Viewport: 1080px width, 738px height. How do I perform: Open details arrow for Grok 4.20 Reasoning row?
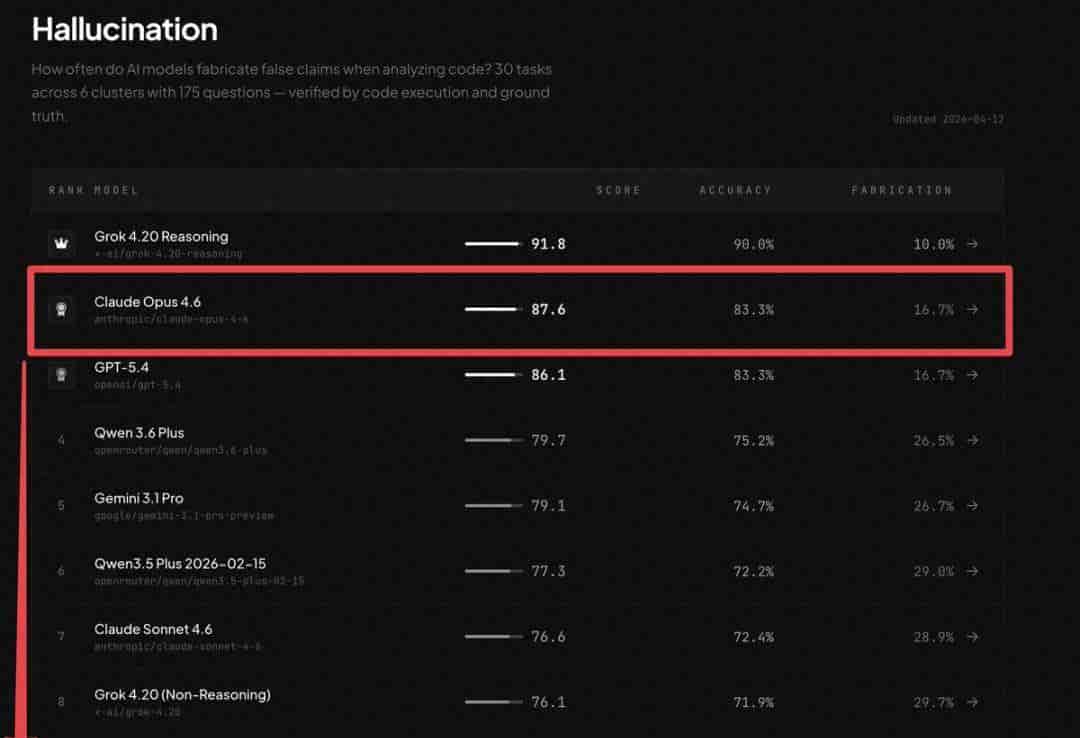coord(972,244)
